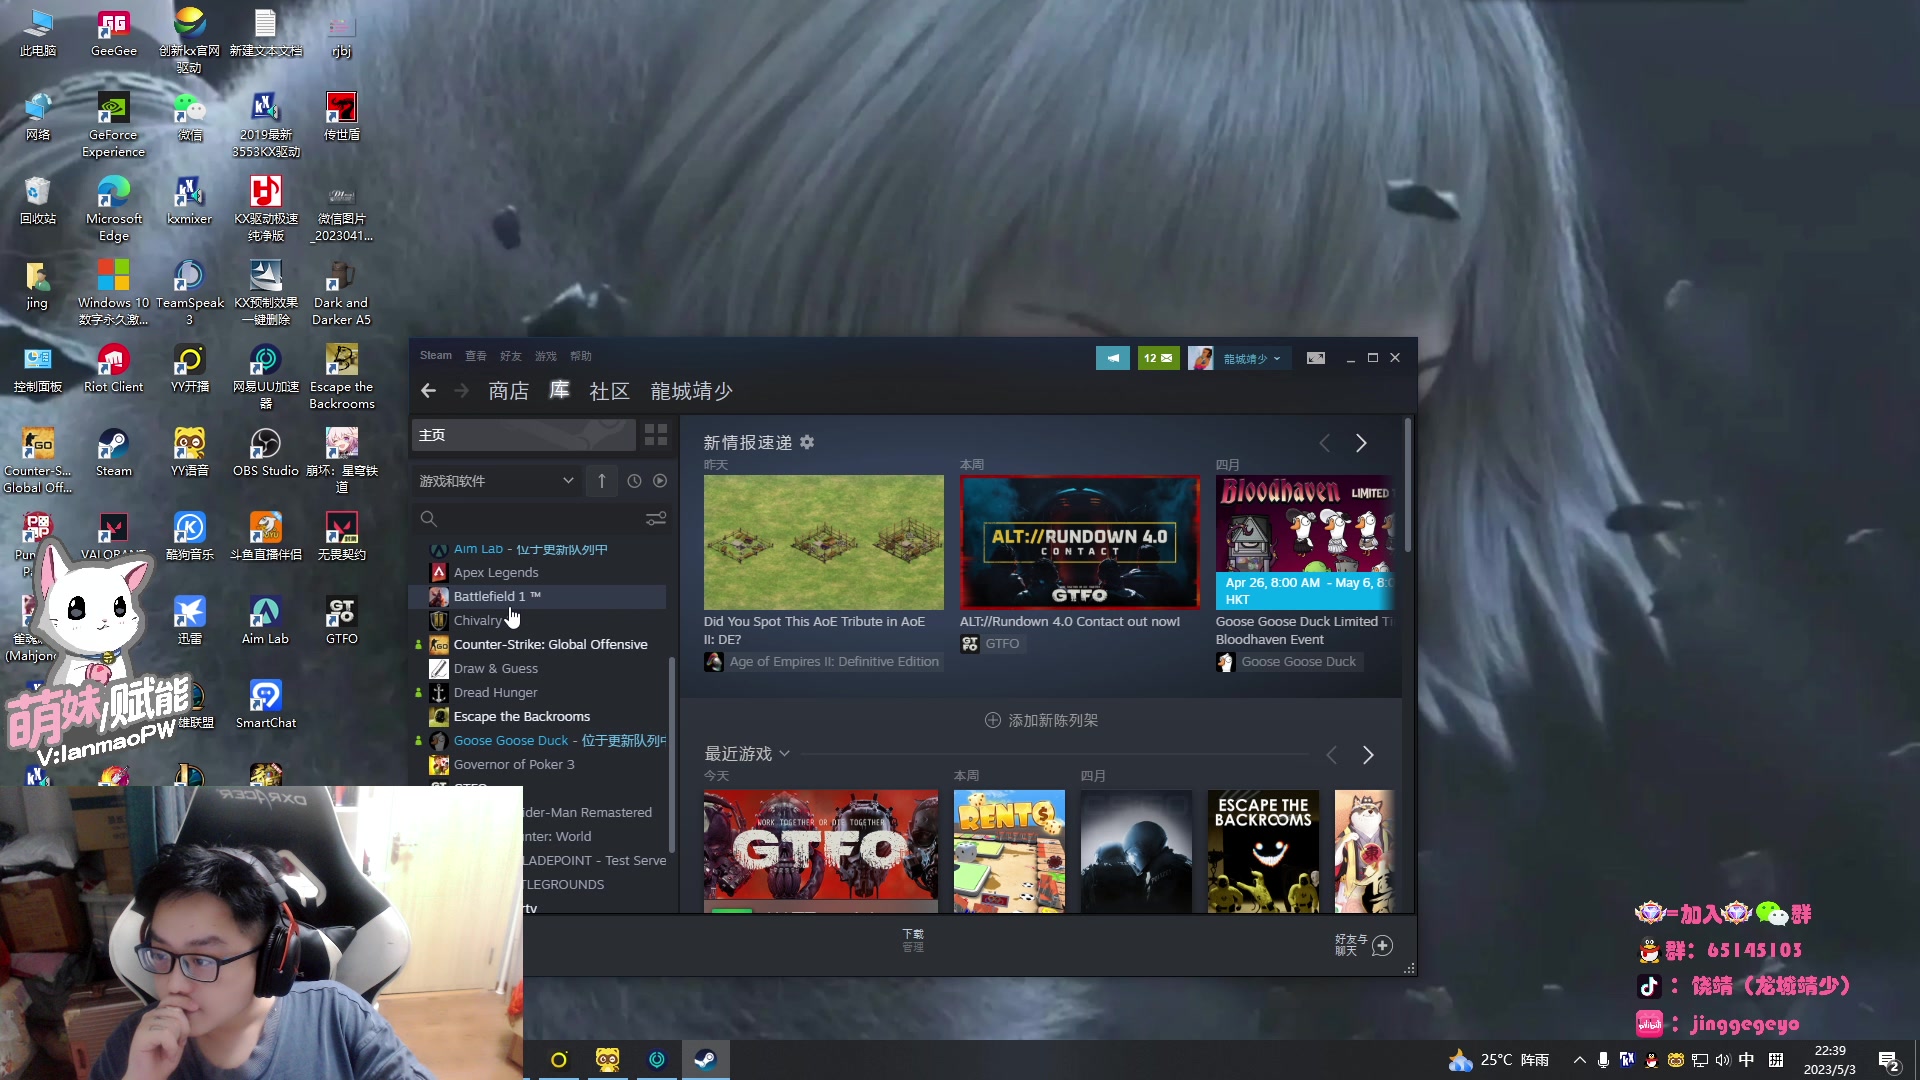
Task: Open advanced filter options in library search
Action: point(656,518)
